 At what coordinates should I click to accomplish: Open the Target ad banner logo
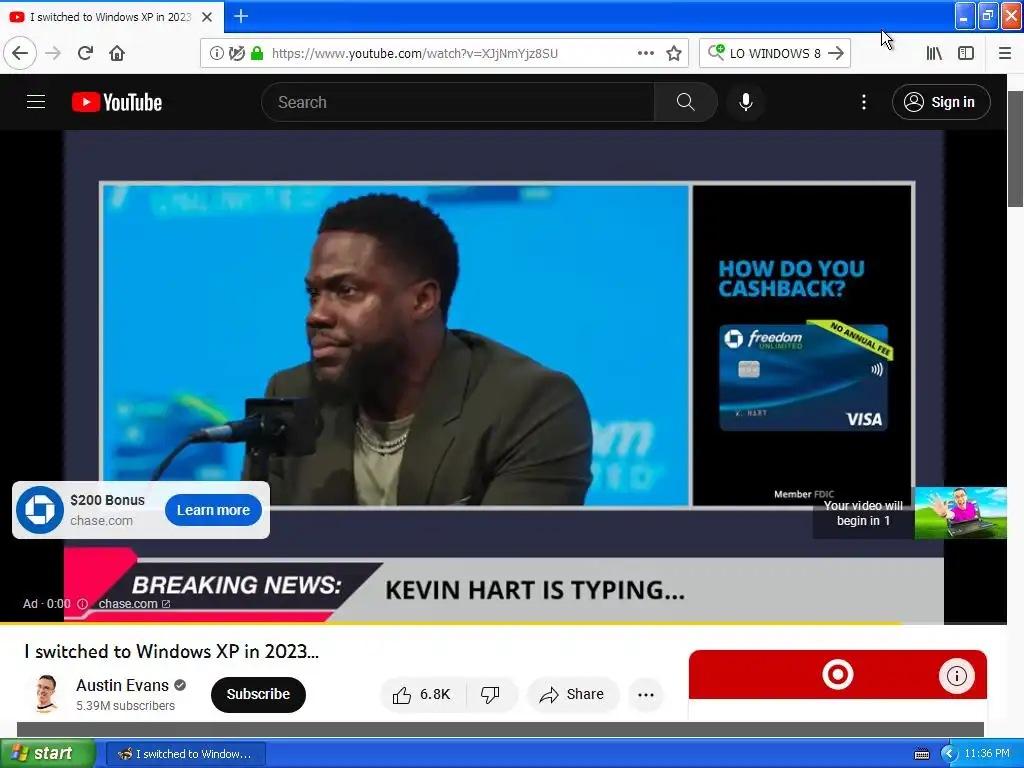click(x=838, y=675)
